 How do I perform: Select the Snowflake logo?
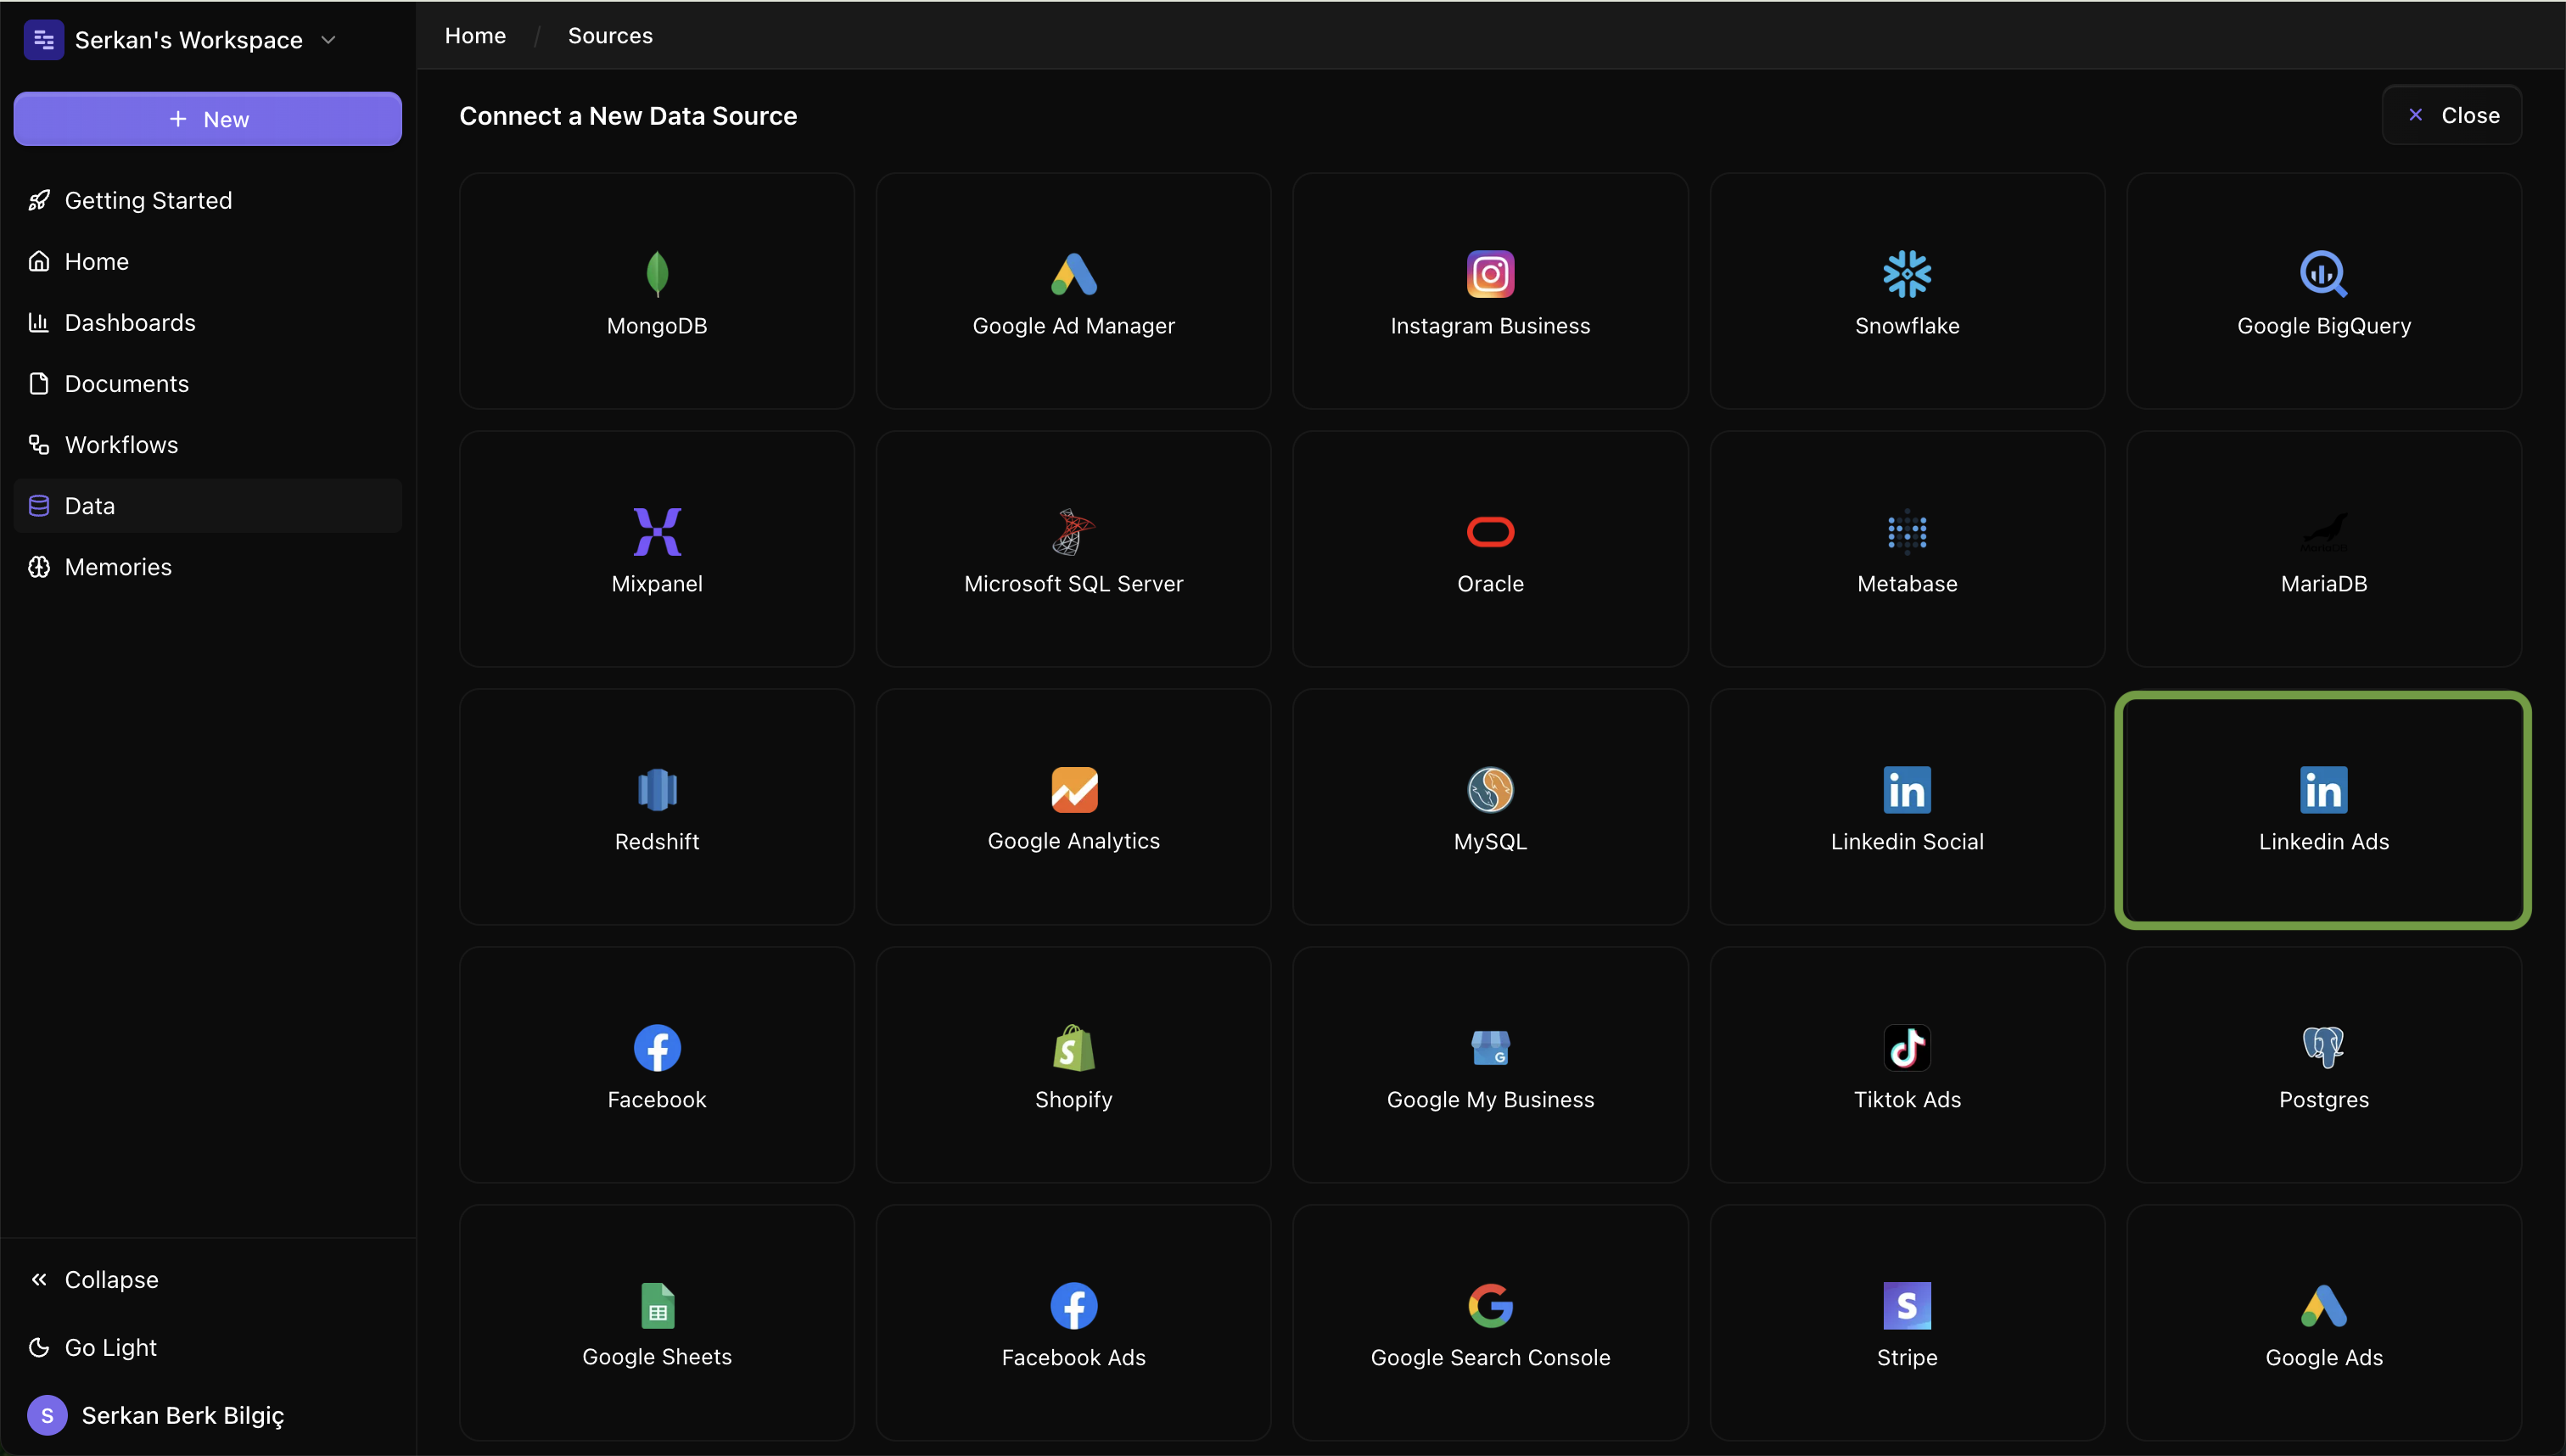1907,274
